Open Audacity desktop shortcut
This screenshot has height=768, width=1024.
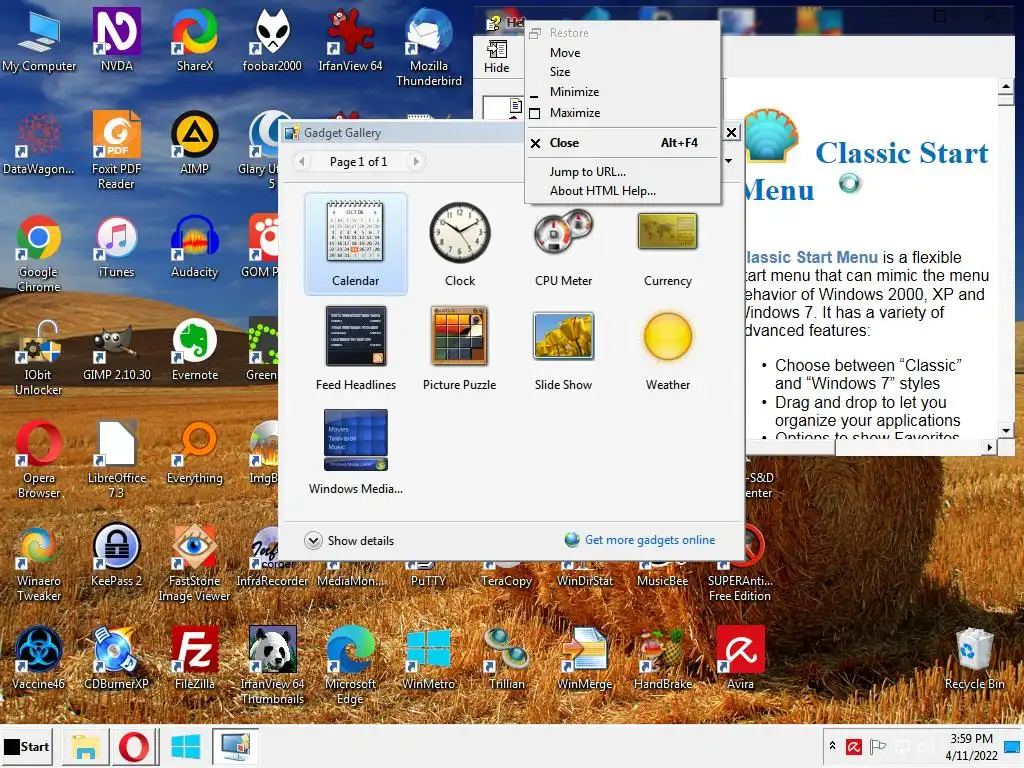[195, 247]
